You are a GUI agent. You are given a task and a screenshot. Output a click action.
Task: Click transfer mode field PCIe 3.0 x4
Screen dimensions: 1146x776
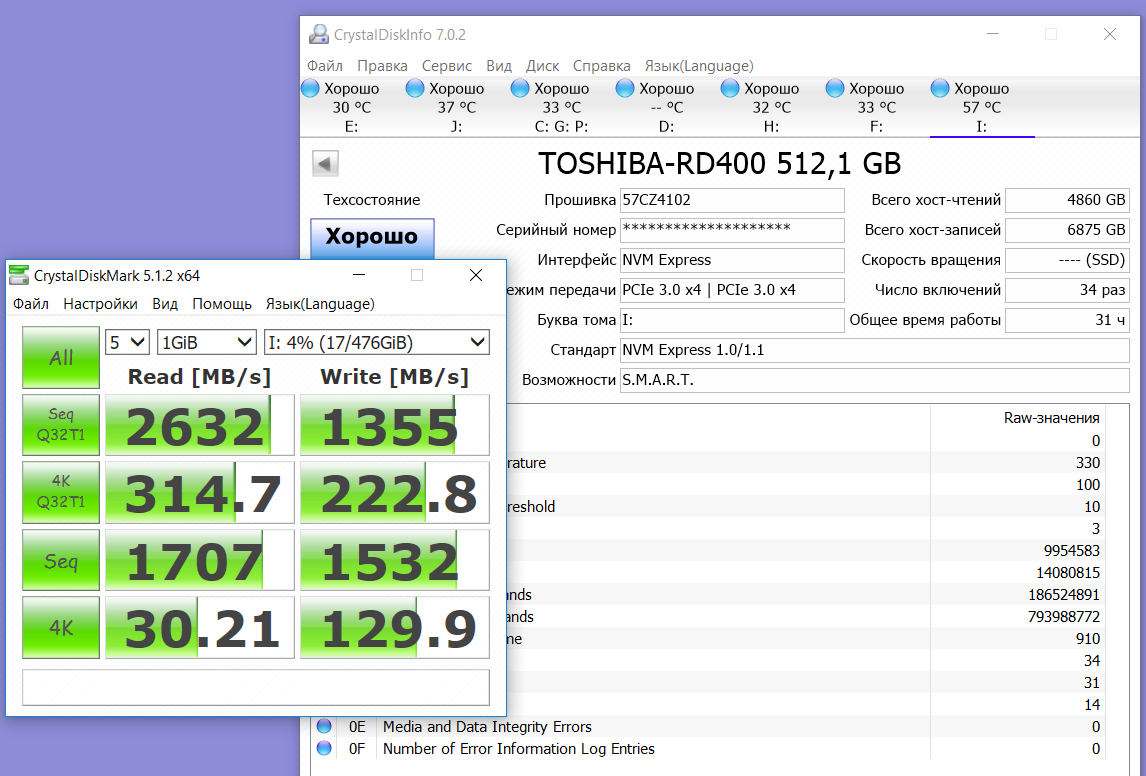pos(732,290)
